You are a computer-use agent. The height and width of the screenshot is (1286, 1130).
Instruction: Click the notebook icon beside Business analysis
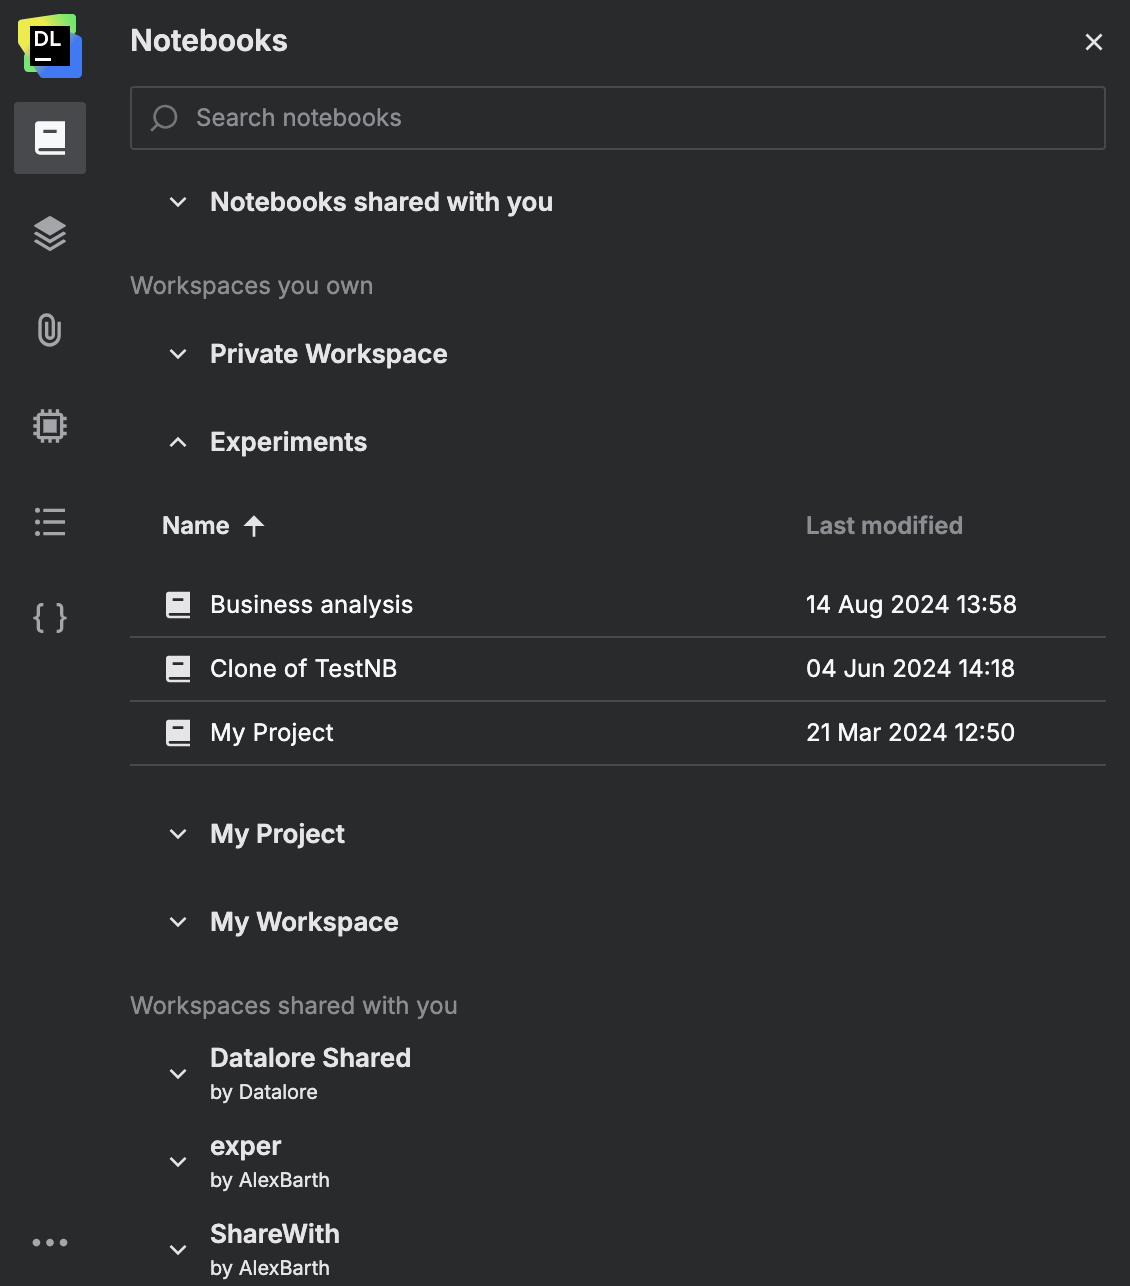click(x=178, y=604)
